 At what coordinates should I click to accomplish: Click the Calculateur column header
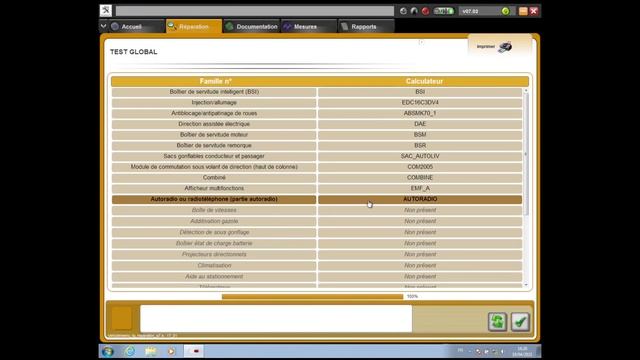point(424,81)
